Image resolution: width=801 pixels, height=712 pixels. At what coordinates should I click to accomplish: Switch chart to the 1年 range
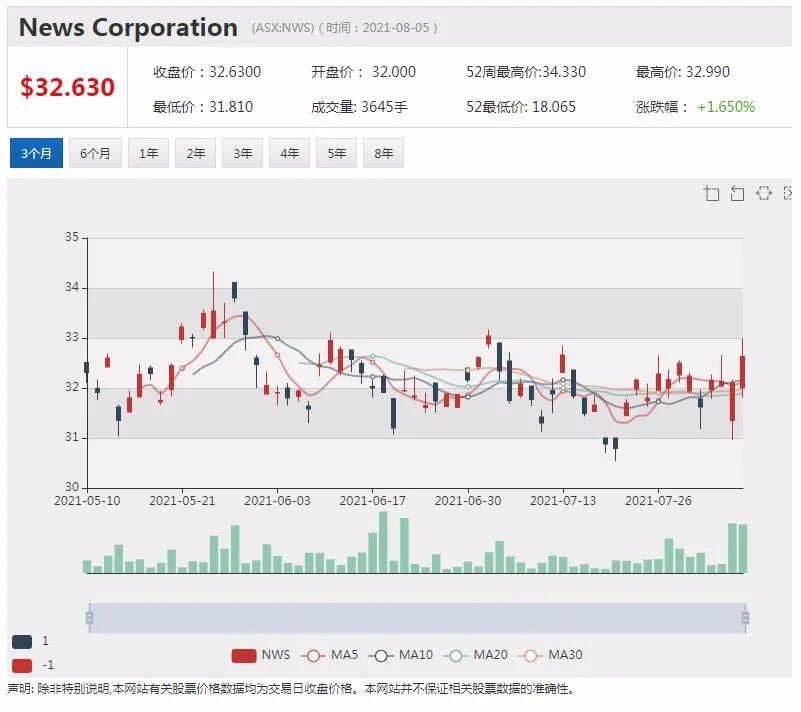(148, 153)
